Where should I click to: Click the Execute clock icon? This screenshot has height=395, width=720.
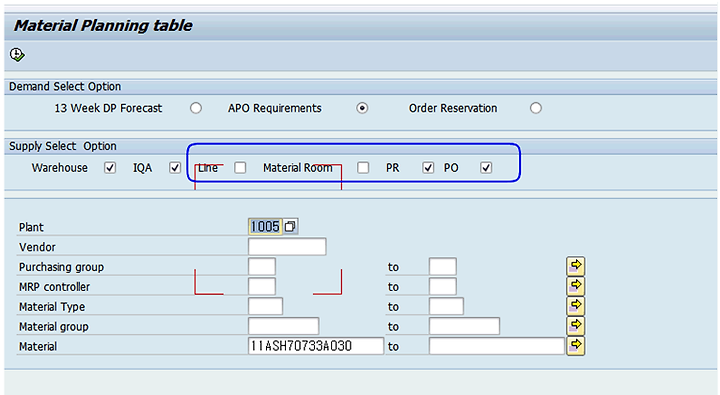coord(17,55)
